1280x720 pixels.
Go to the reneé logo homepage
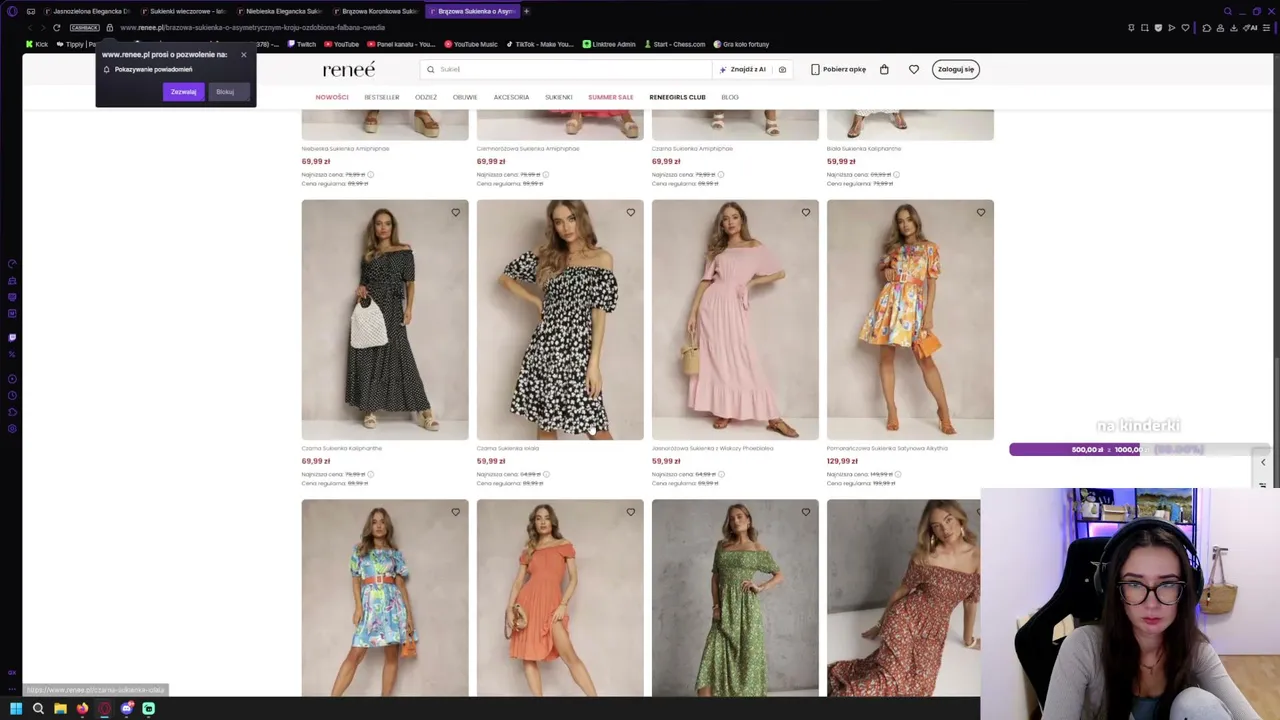click(x=349, y=69)
